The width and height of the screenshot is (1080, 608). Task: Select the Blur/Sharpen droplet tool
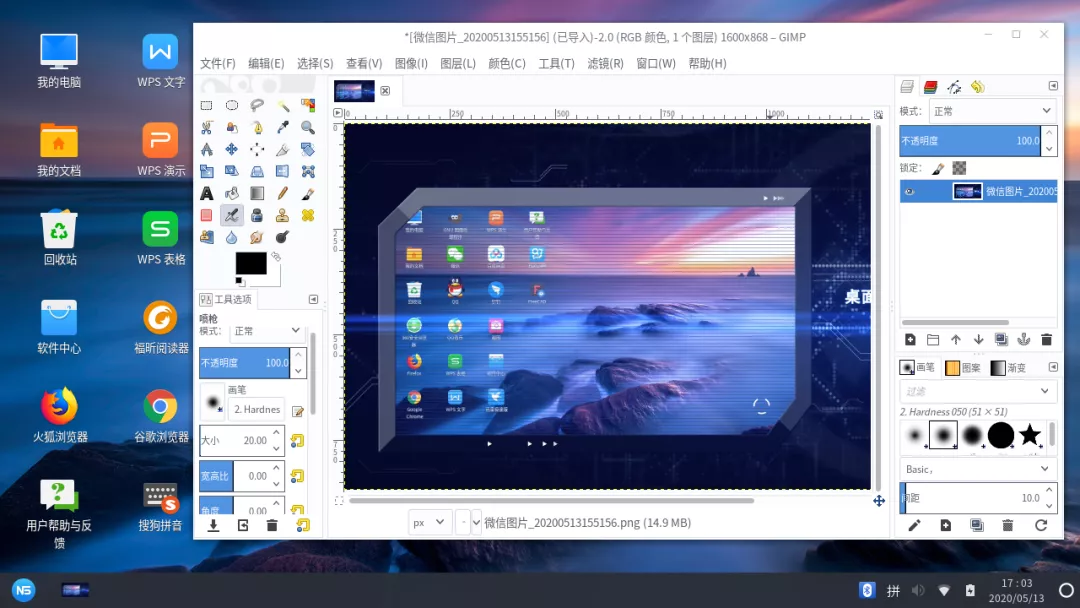click(x=231, y=238)
